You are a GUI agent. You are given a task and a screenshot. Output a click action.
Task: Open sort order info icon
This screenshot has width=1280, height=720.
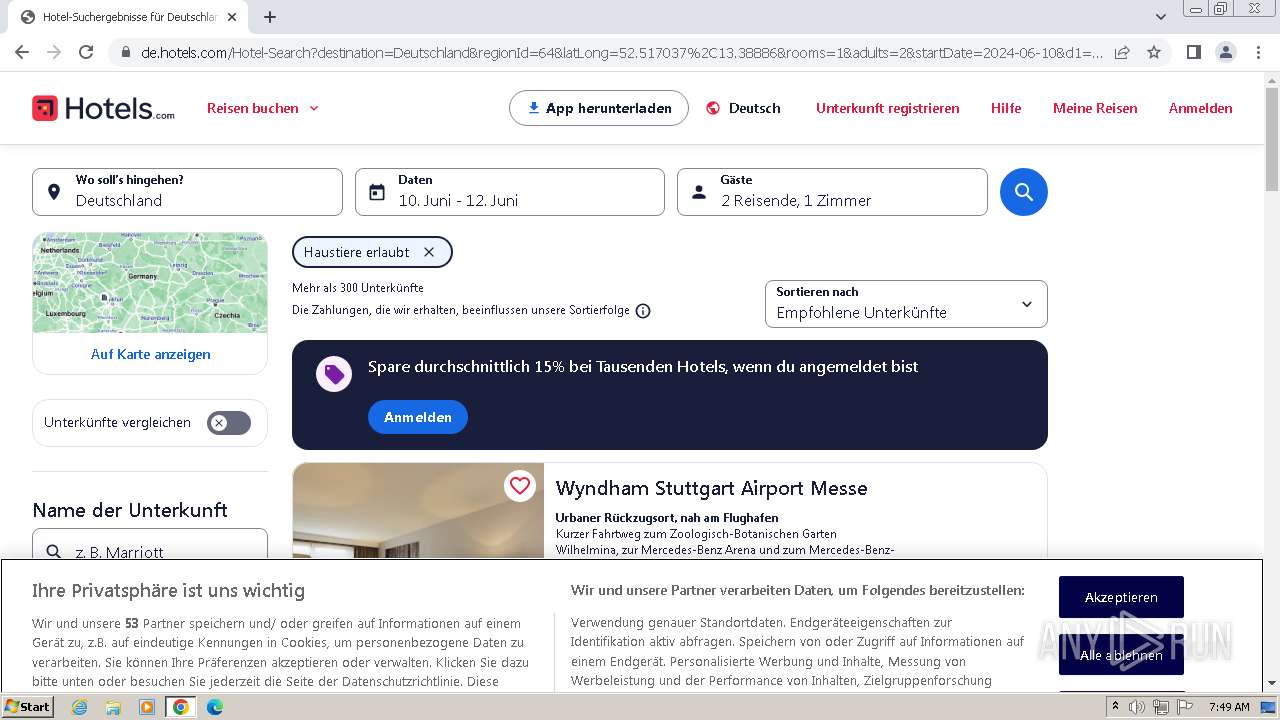[x=643, y=311]
